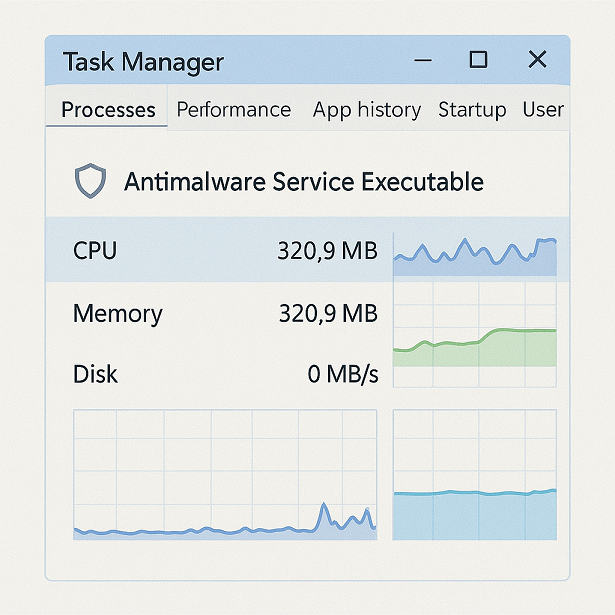This screenshot has height=615, width=615.
Task: Click the large blue line history graph
Action: [x=225, y=475]
